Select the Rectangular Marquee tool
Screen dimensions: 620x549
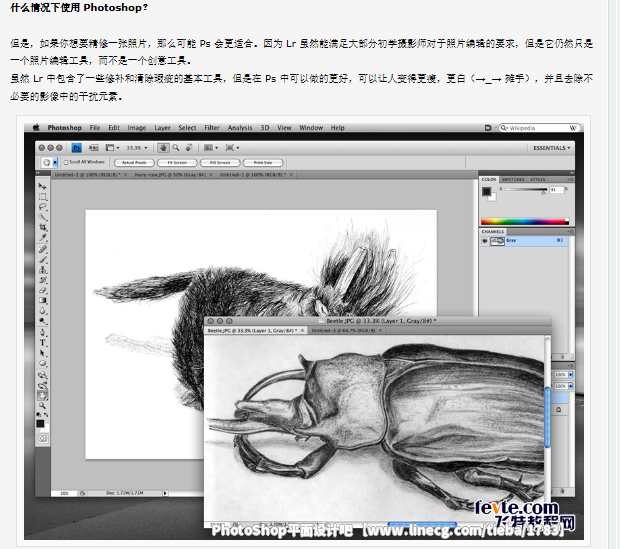point(42,197)
